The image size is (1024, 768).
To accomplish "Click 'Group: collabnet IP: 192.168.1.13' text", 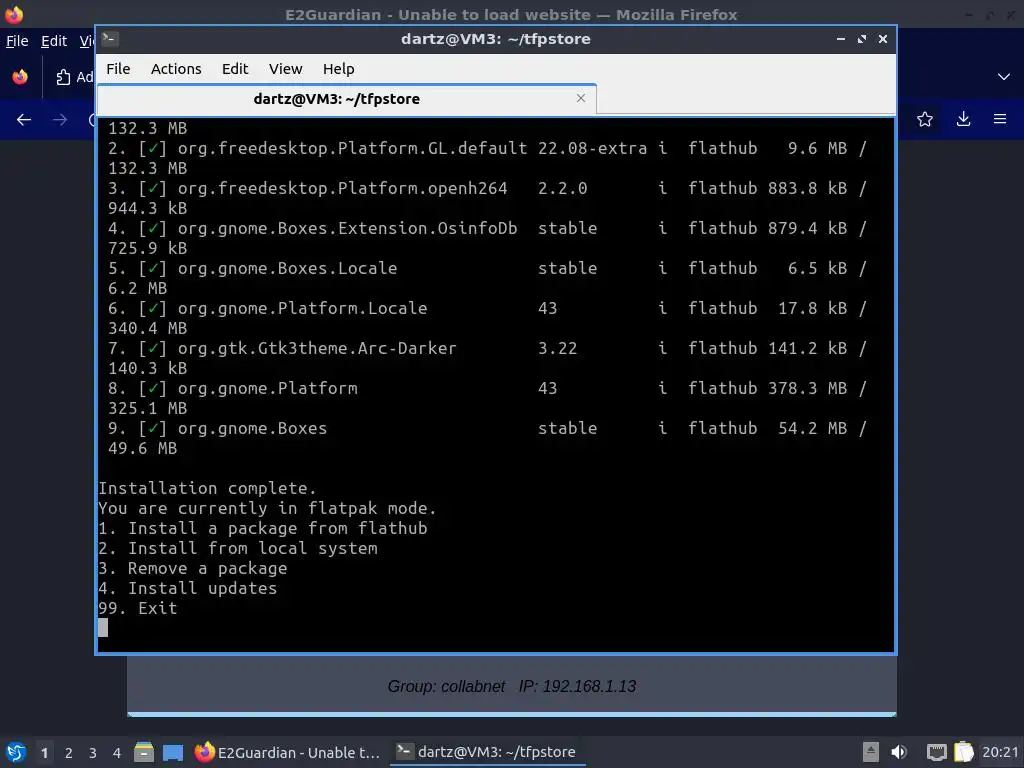I will pos(511,686).
